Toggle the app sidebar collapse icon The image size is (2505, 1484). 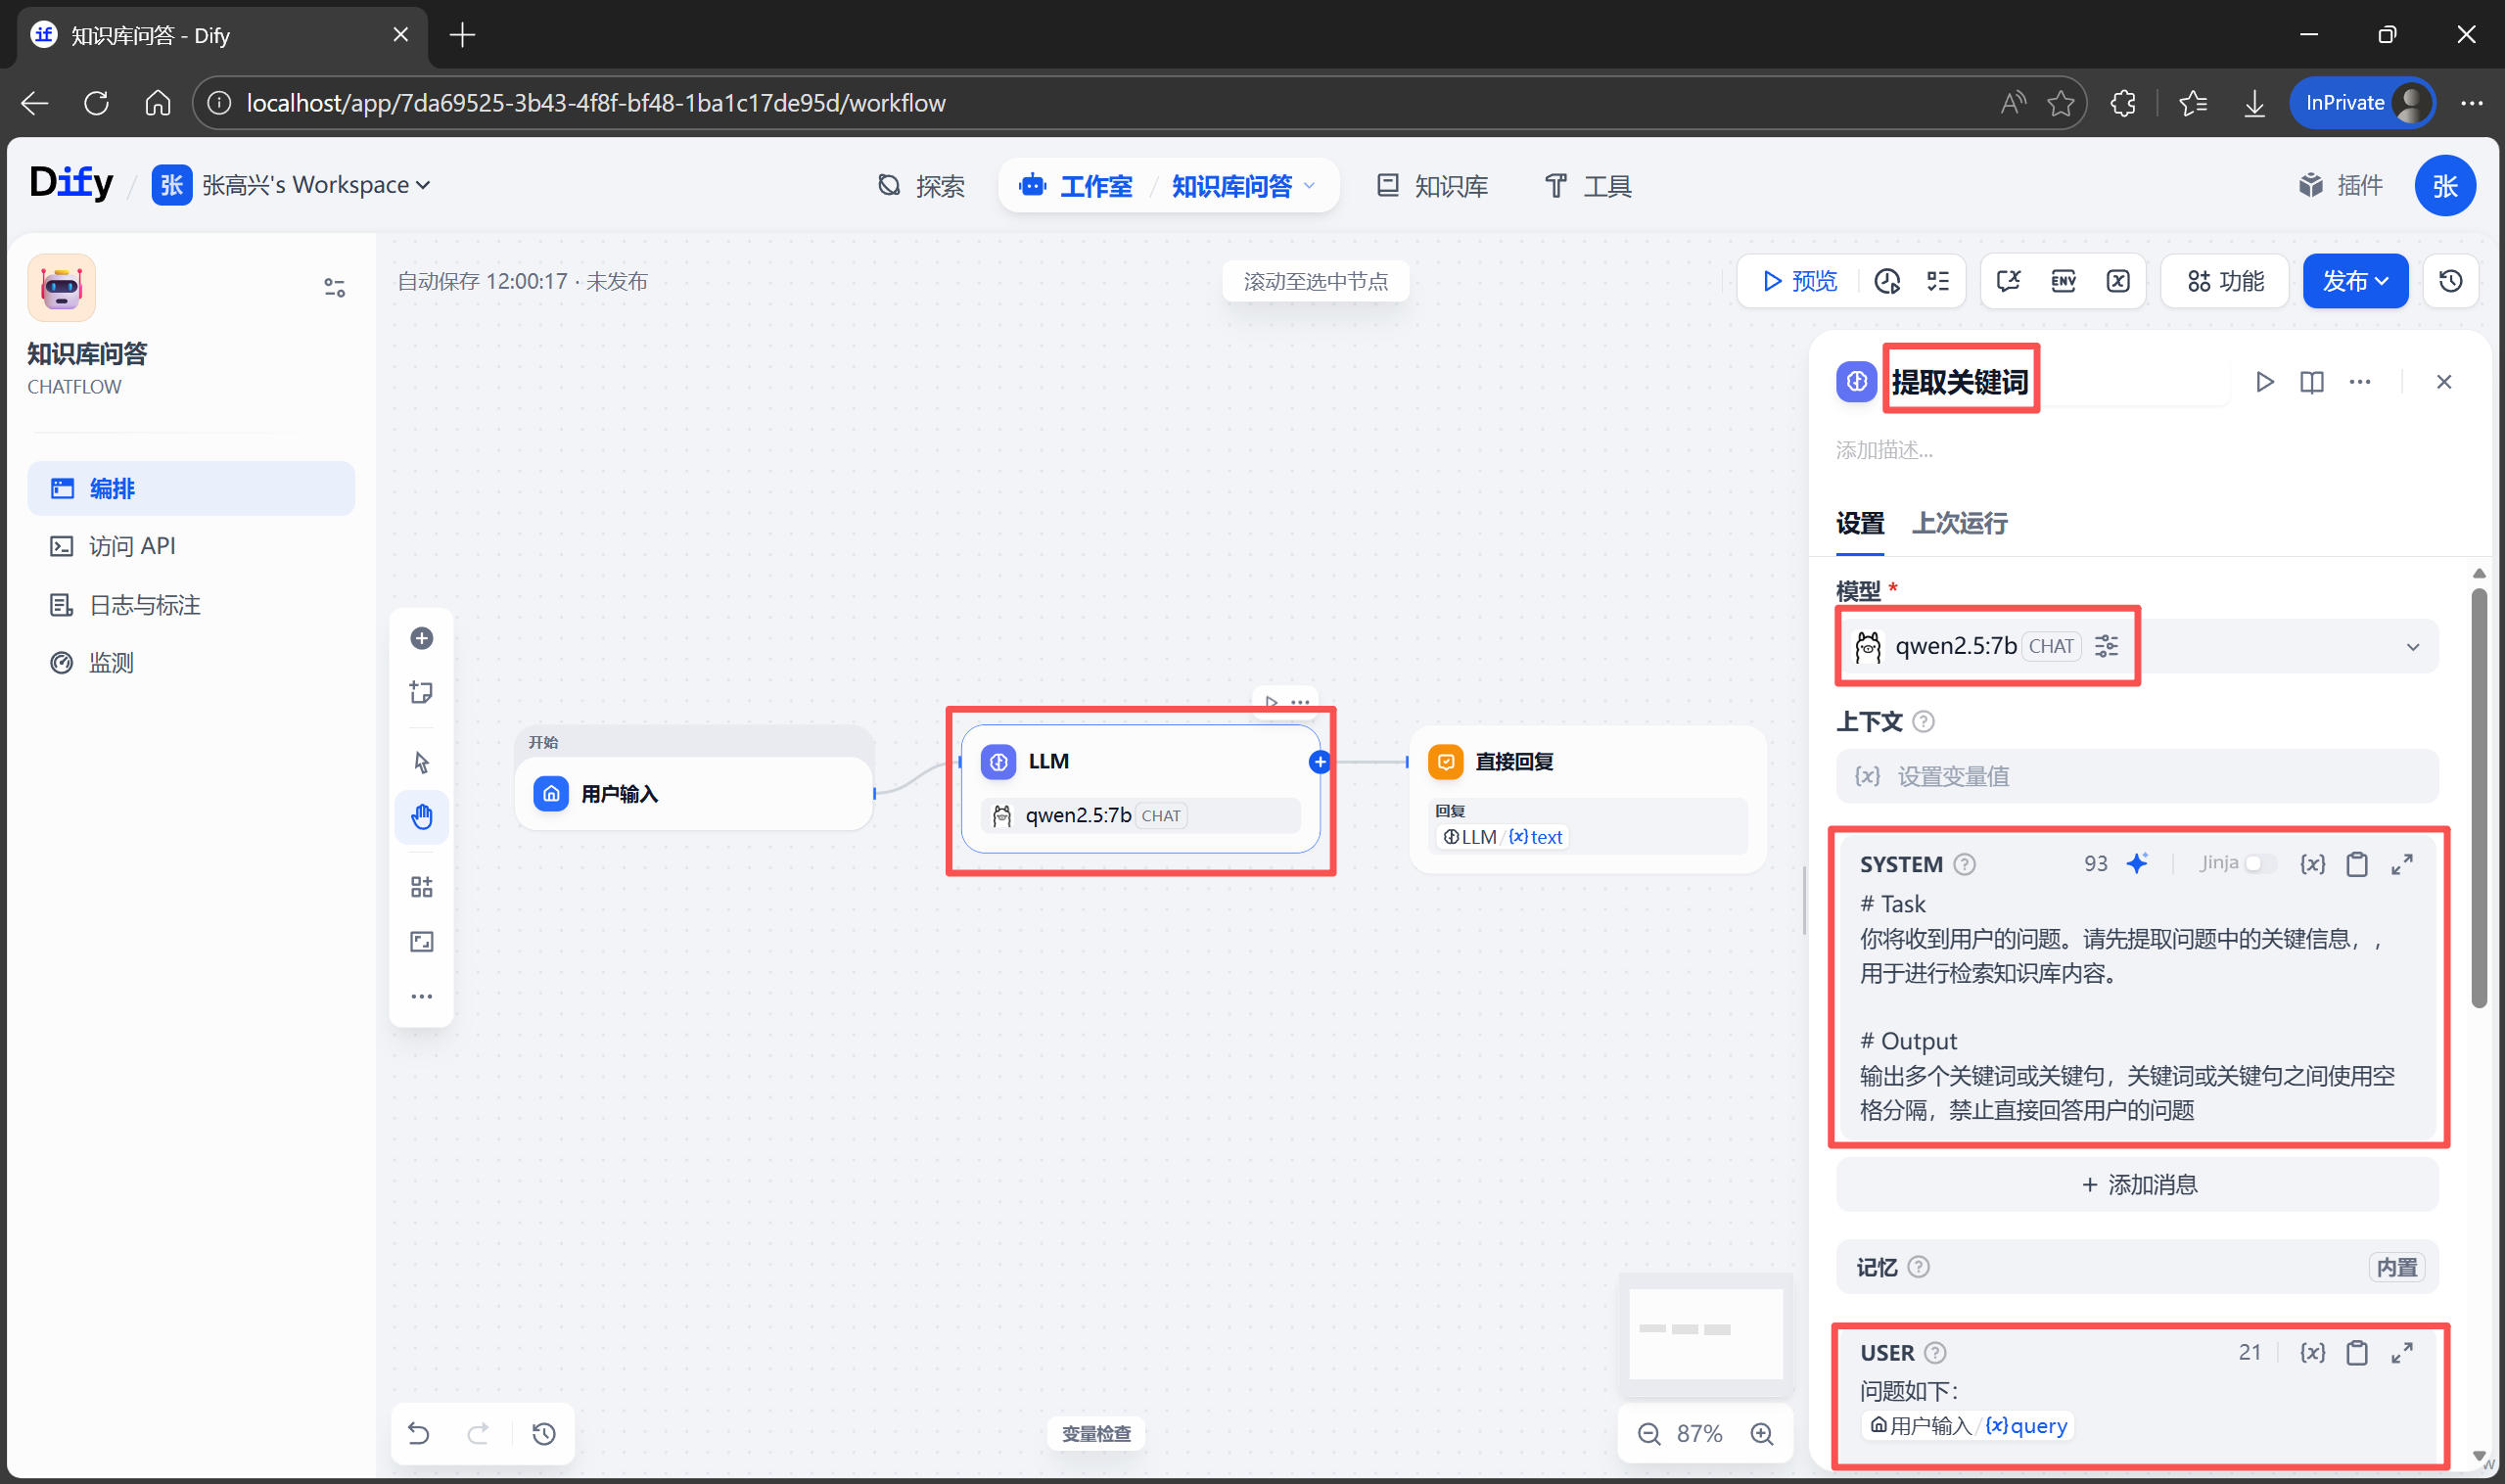[334, 288]
